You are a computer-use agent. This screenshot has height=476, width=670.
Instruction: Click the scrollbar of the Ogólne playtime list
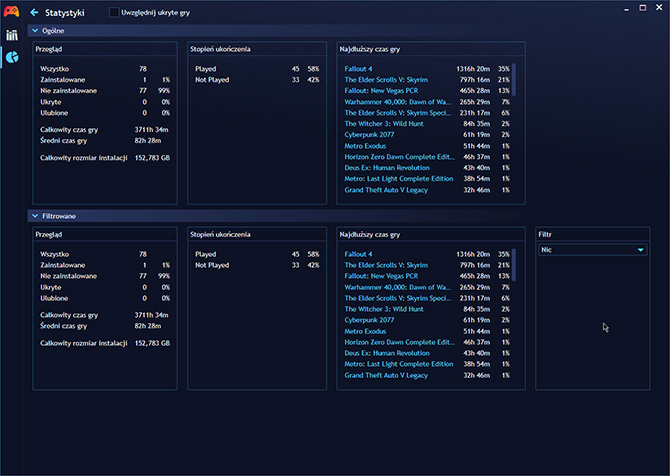(x=514, y=79)
